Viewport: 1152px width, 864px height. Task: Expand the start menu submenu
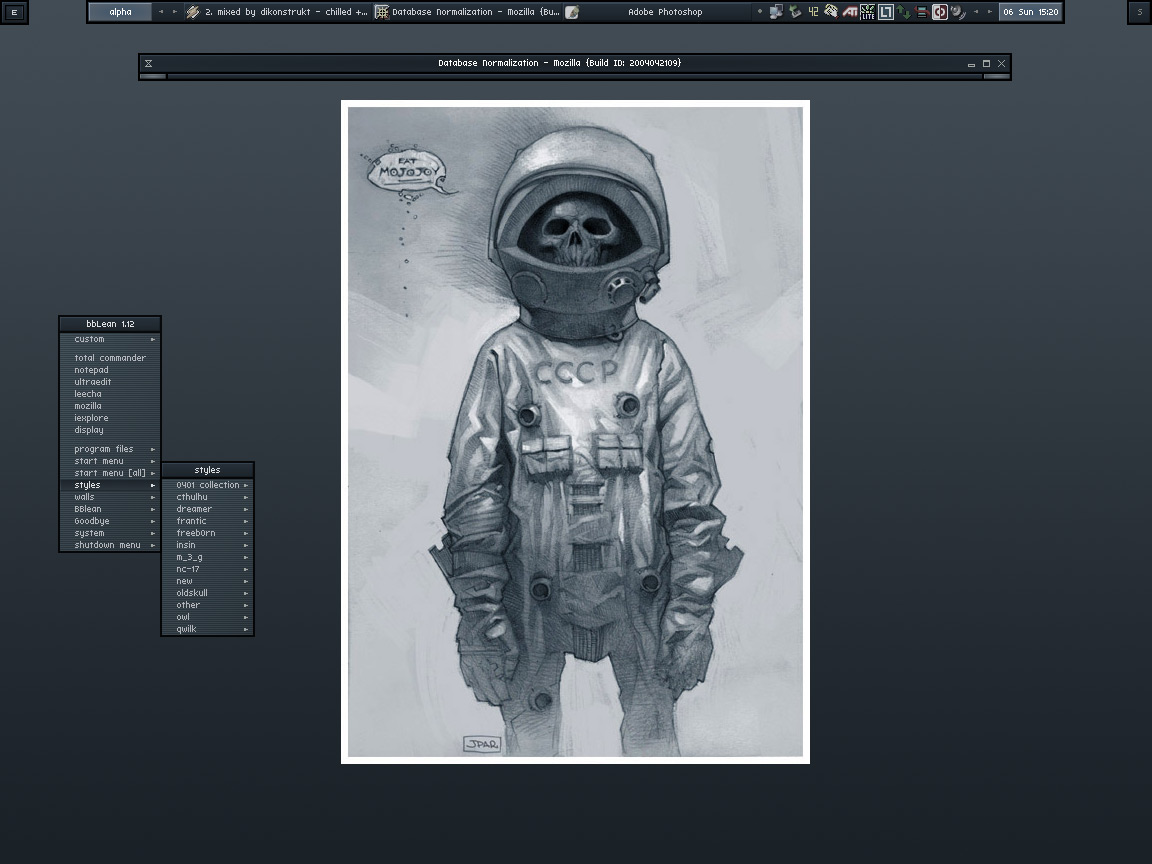110,461
